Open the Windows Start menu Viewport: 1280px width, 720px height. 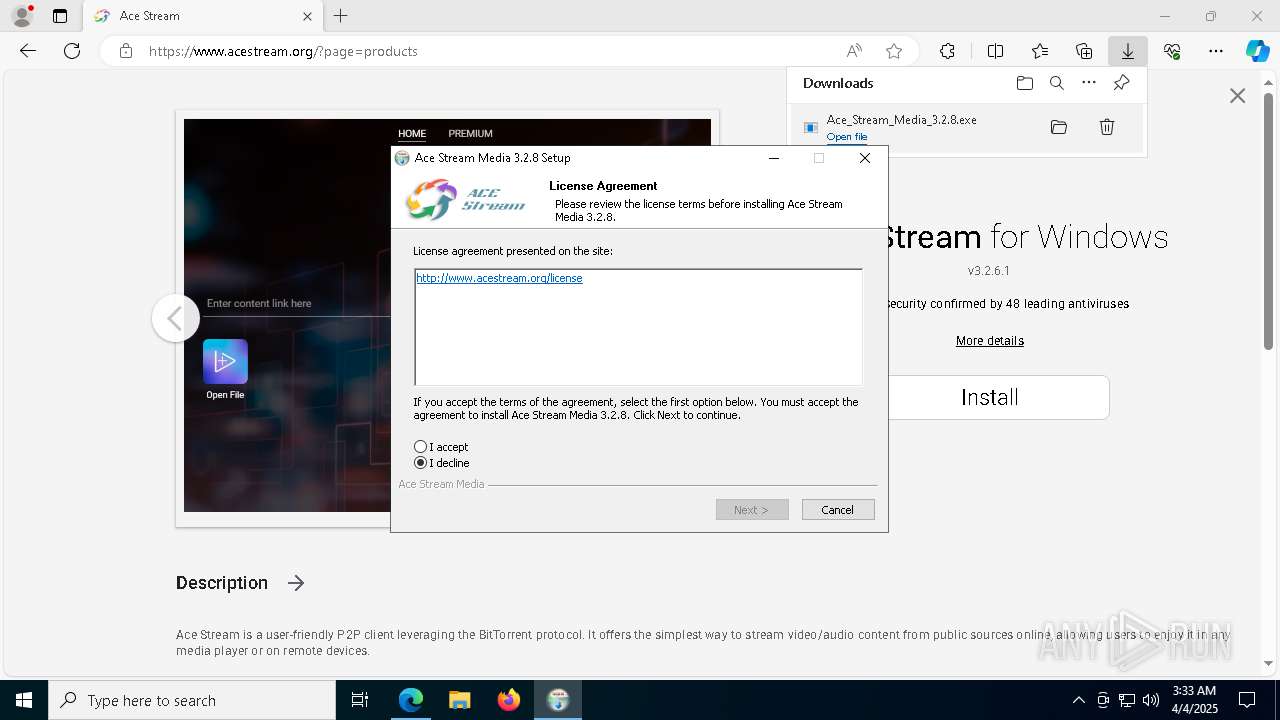click(x=24, y=700)
